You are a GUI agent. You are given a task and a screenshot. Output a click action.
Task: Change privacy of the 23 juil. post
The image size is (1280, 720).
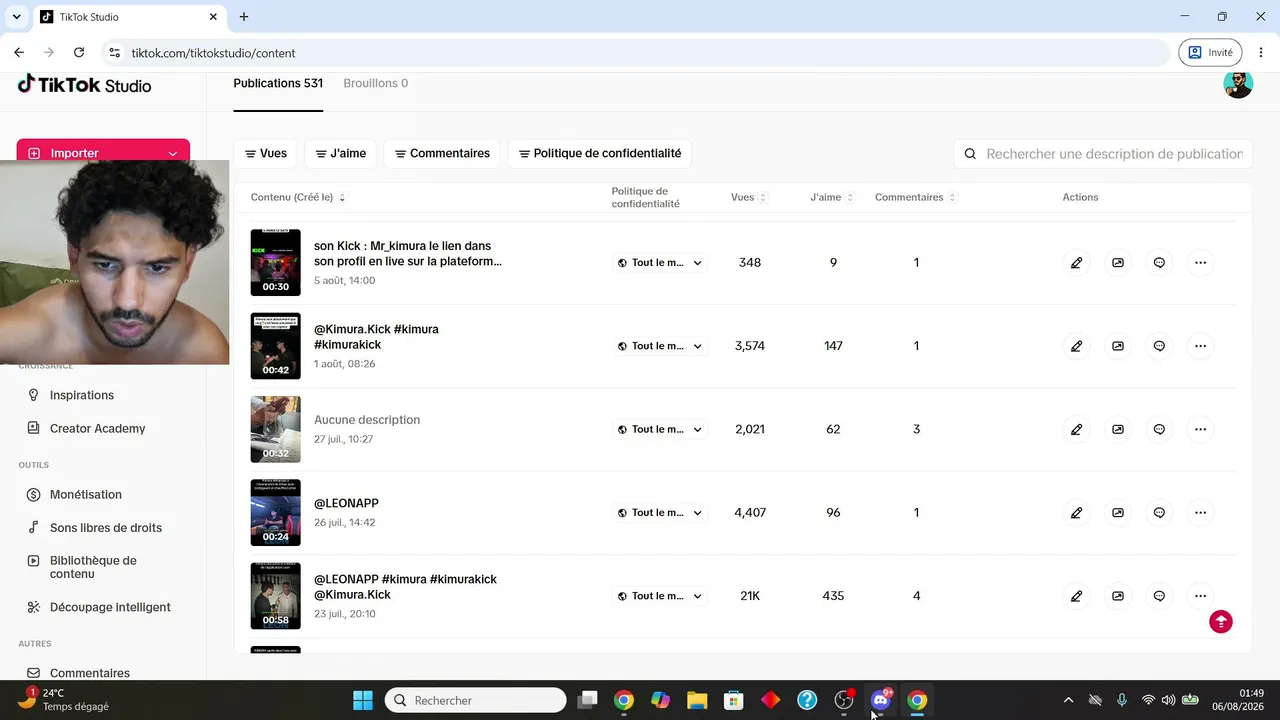(661, 596)
